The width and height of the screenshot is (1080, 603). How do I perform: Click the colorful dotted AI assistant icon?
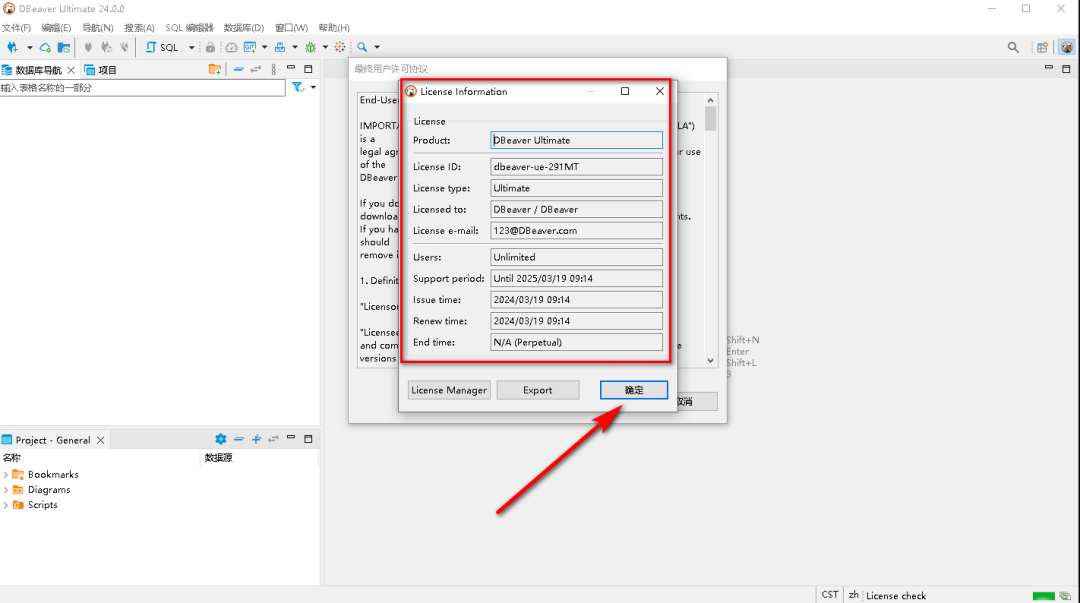340,48
